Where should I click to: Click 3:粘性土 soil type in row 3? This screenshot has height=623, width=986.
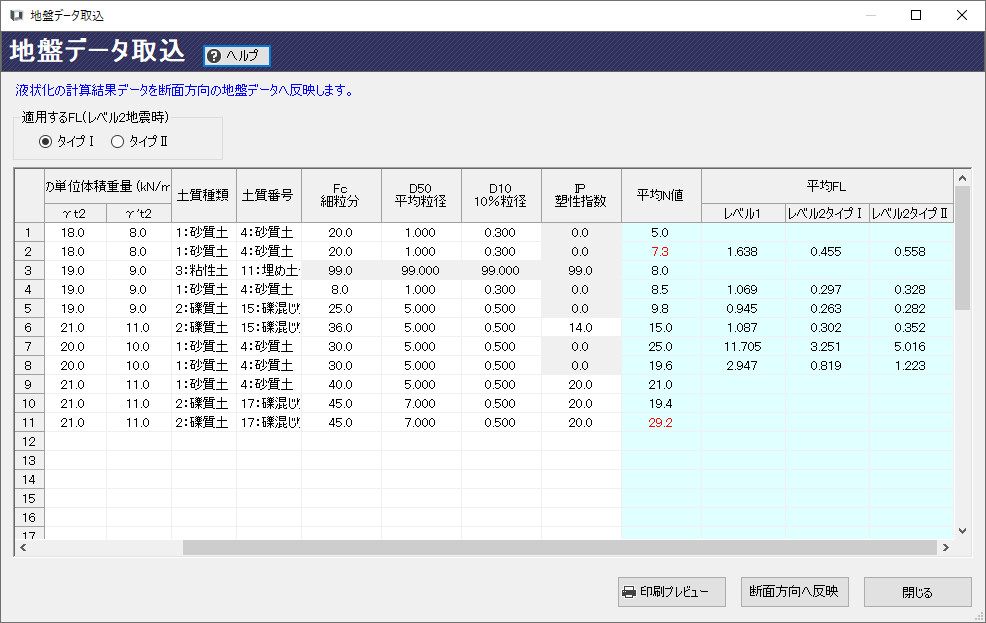pyautogui.click(x=204, y=271)
